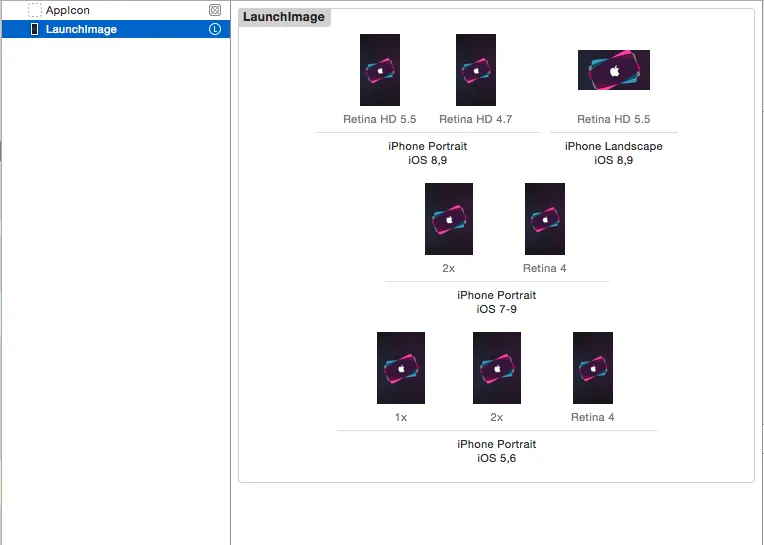Select the Retina HD 5.5 landscape image
This screenshot has height=545, width=764.
coord(614,70)
